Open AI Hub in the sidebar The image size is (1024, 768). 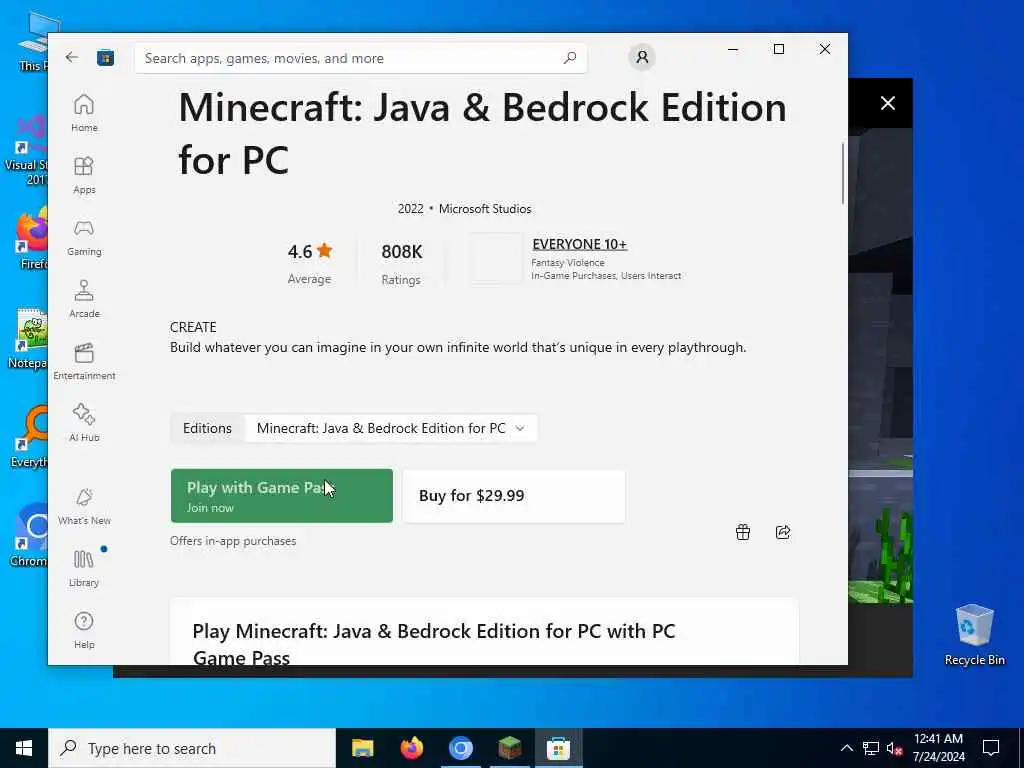(x=84, y=423)
